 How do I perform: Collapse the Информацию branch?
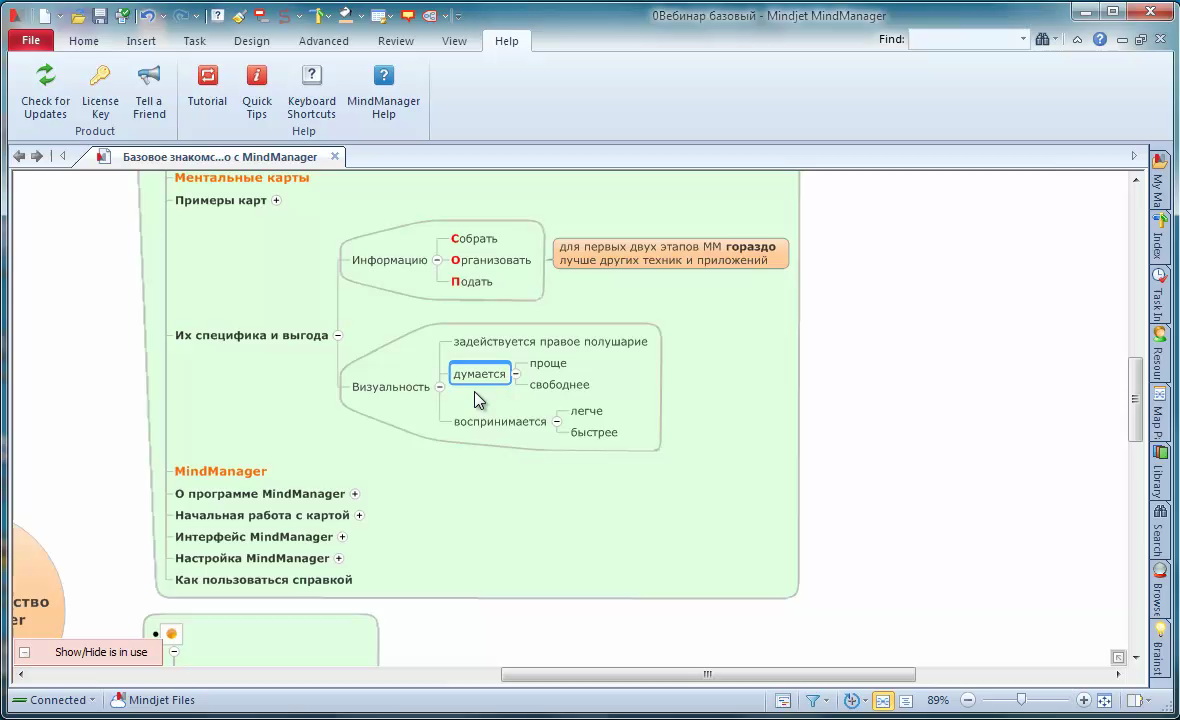[x=436, y=260]
